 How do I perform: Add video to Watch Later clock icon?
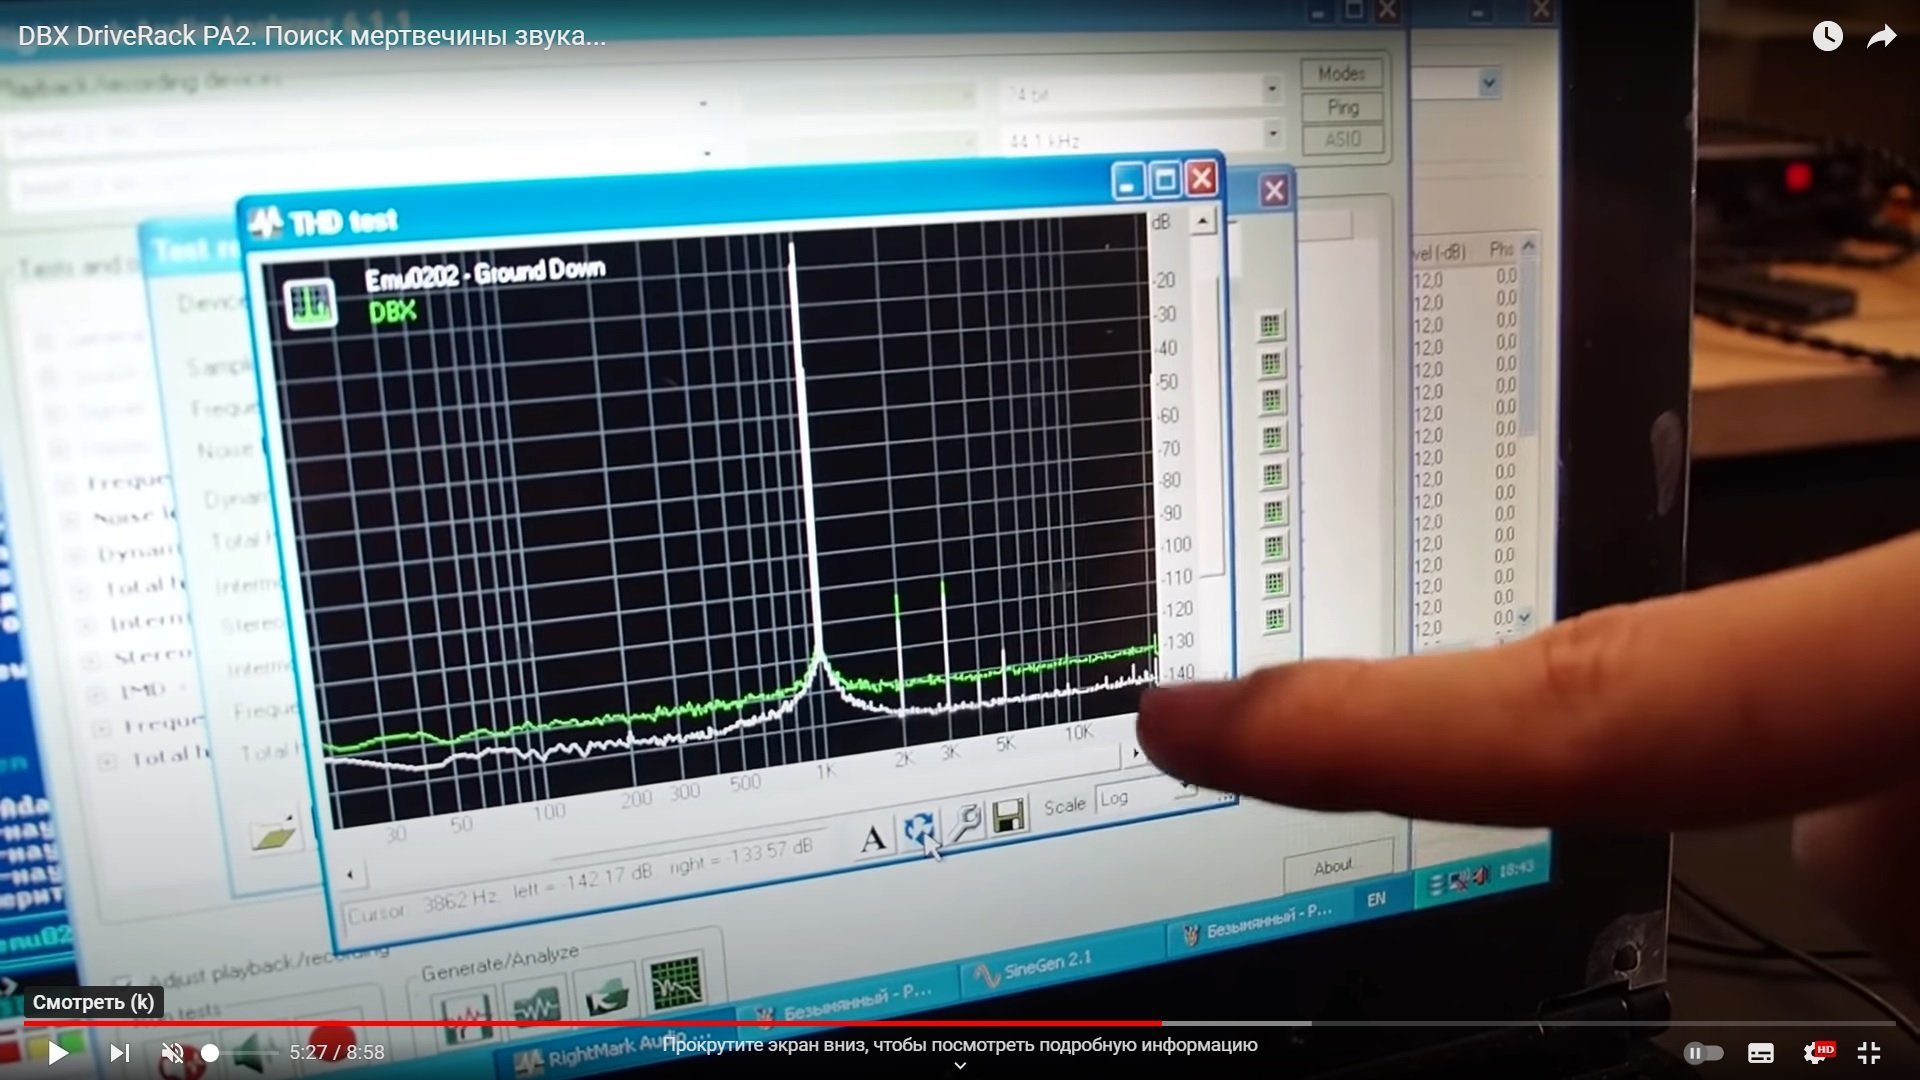(x=1827, y=37)
